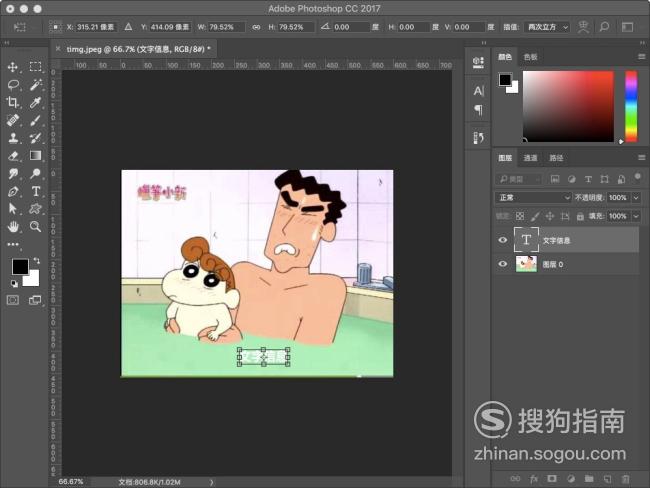This screenshot has width=650, height=488.
Task: Switch to the 色板 swatches tab
Action: coord(530,57)
